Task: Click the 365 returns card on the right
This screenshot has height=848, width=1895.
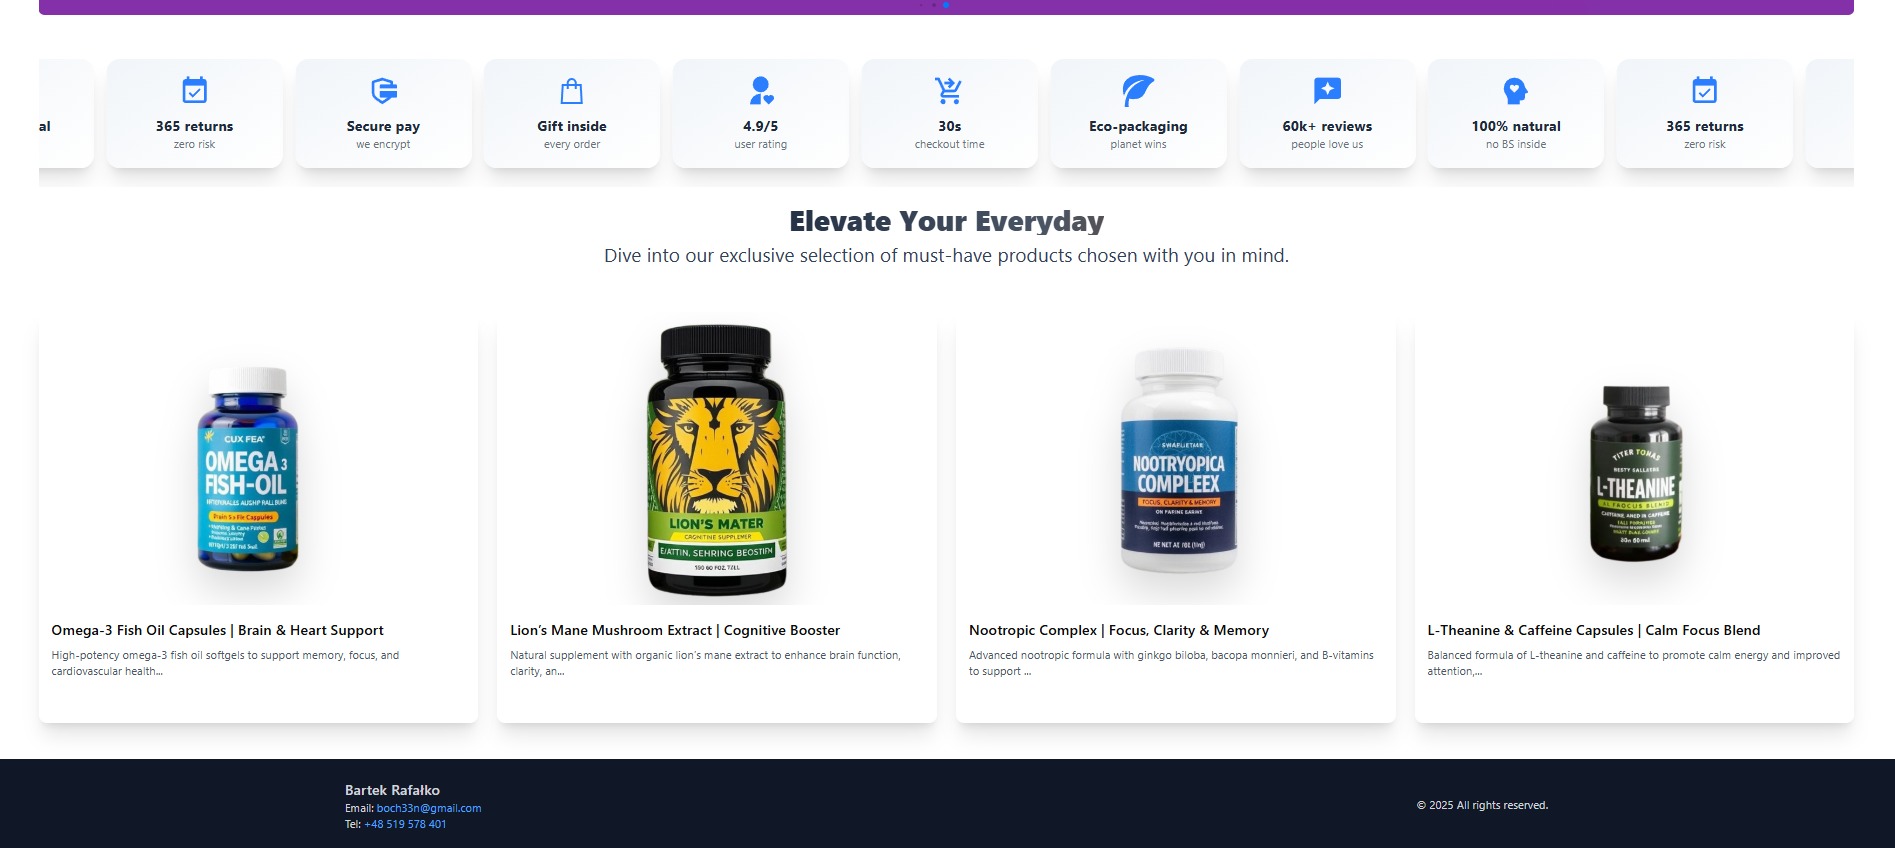Action: tap(1705, 113)
